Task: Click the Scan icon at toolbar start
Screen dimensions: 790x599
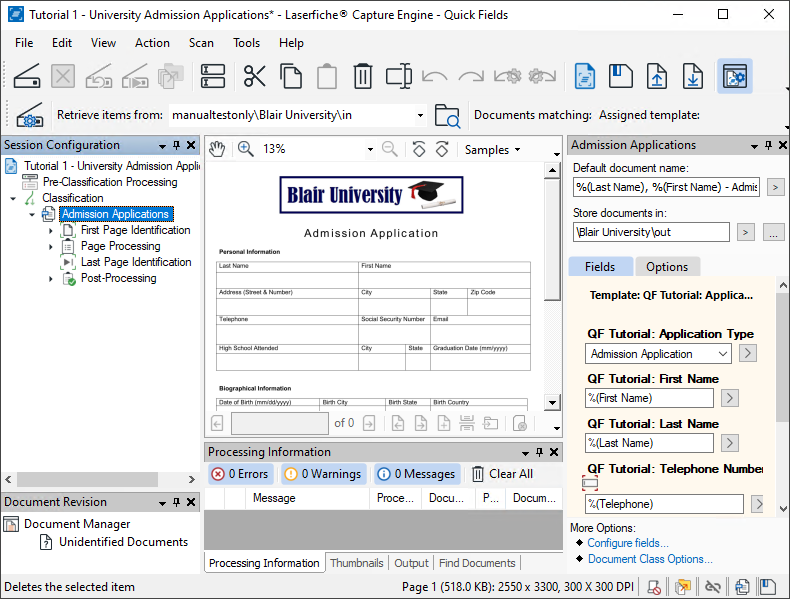Action: click(x=26, y=76)
